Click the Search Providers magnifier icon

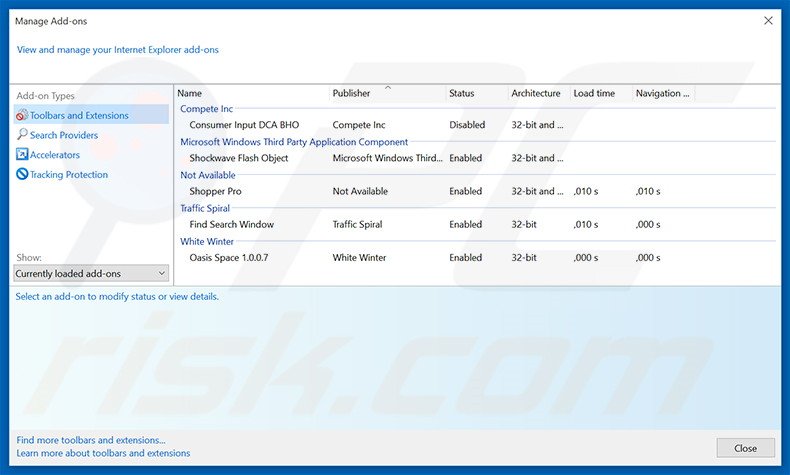[x=22, y=134]
